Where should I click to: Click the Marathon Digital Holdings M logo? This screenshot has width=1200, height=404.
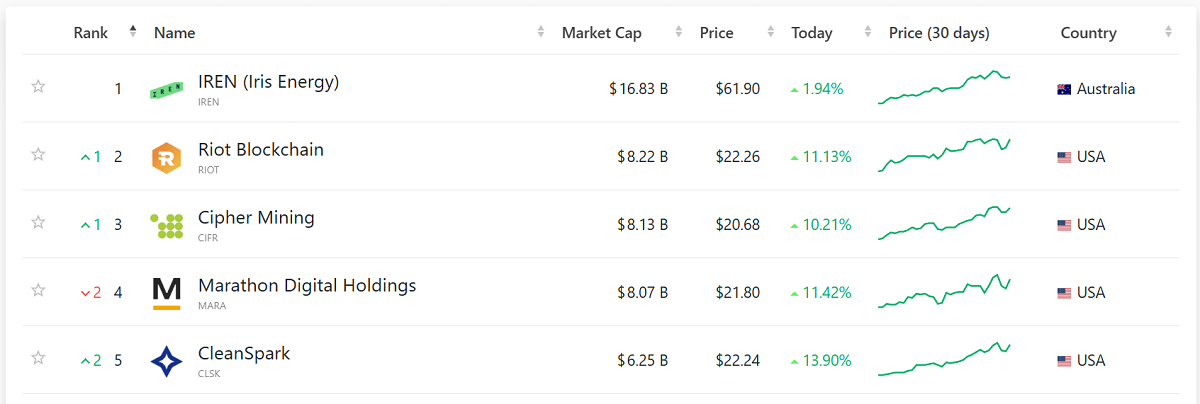point(166,293)
